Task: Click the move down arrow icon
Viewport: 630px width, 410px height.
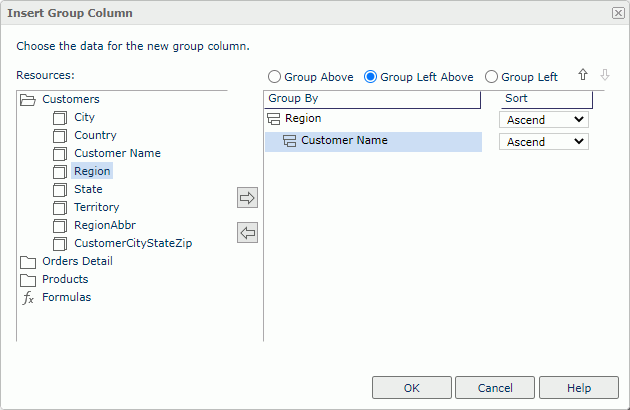Action: 604,76
